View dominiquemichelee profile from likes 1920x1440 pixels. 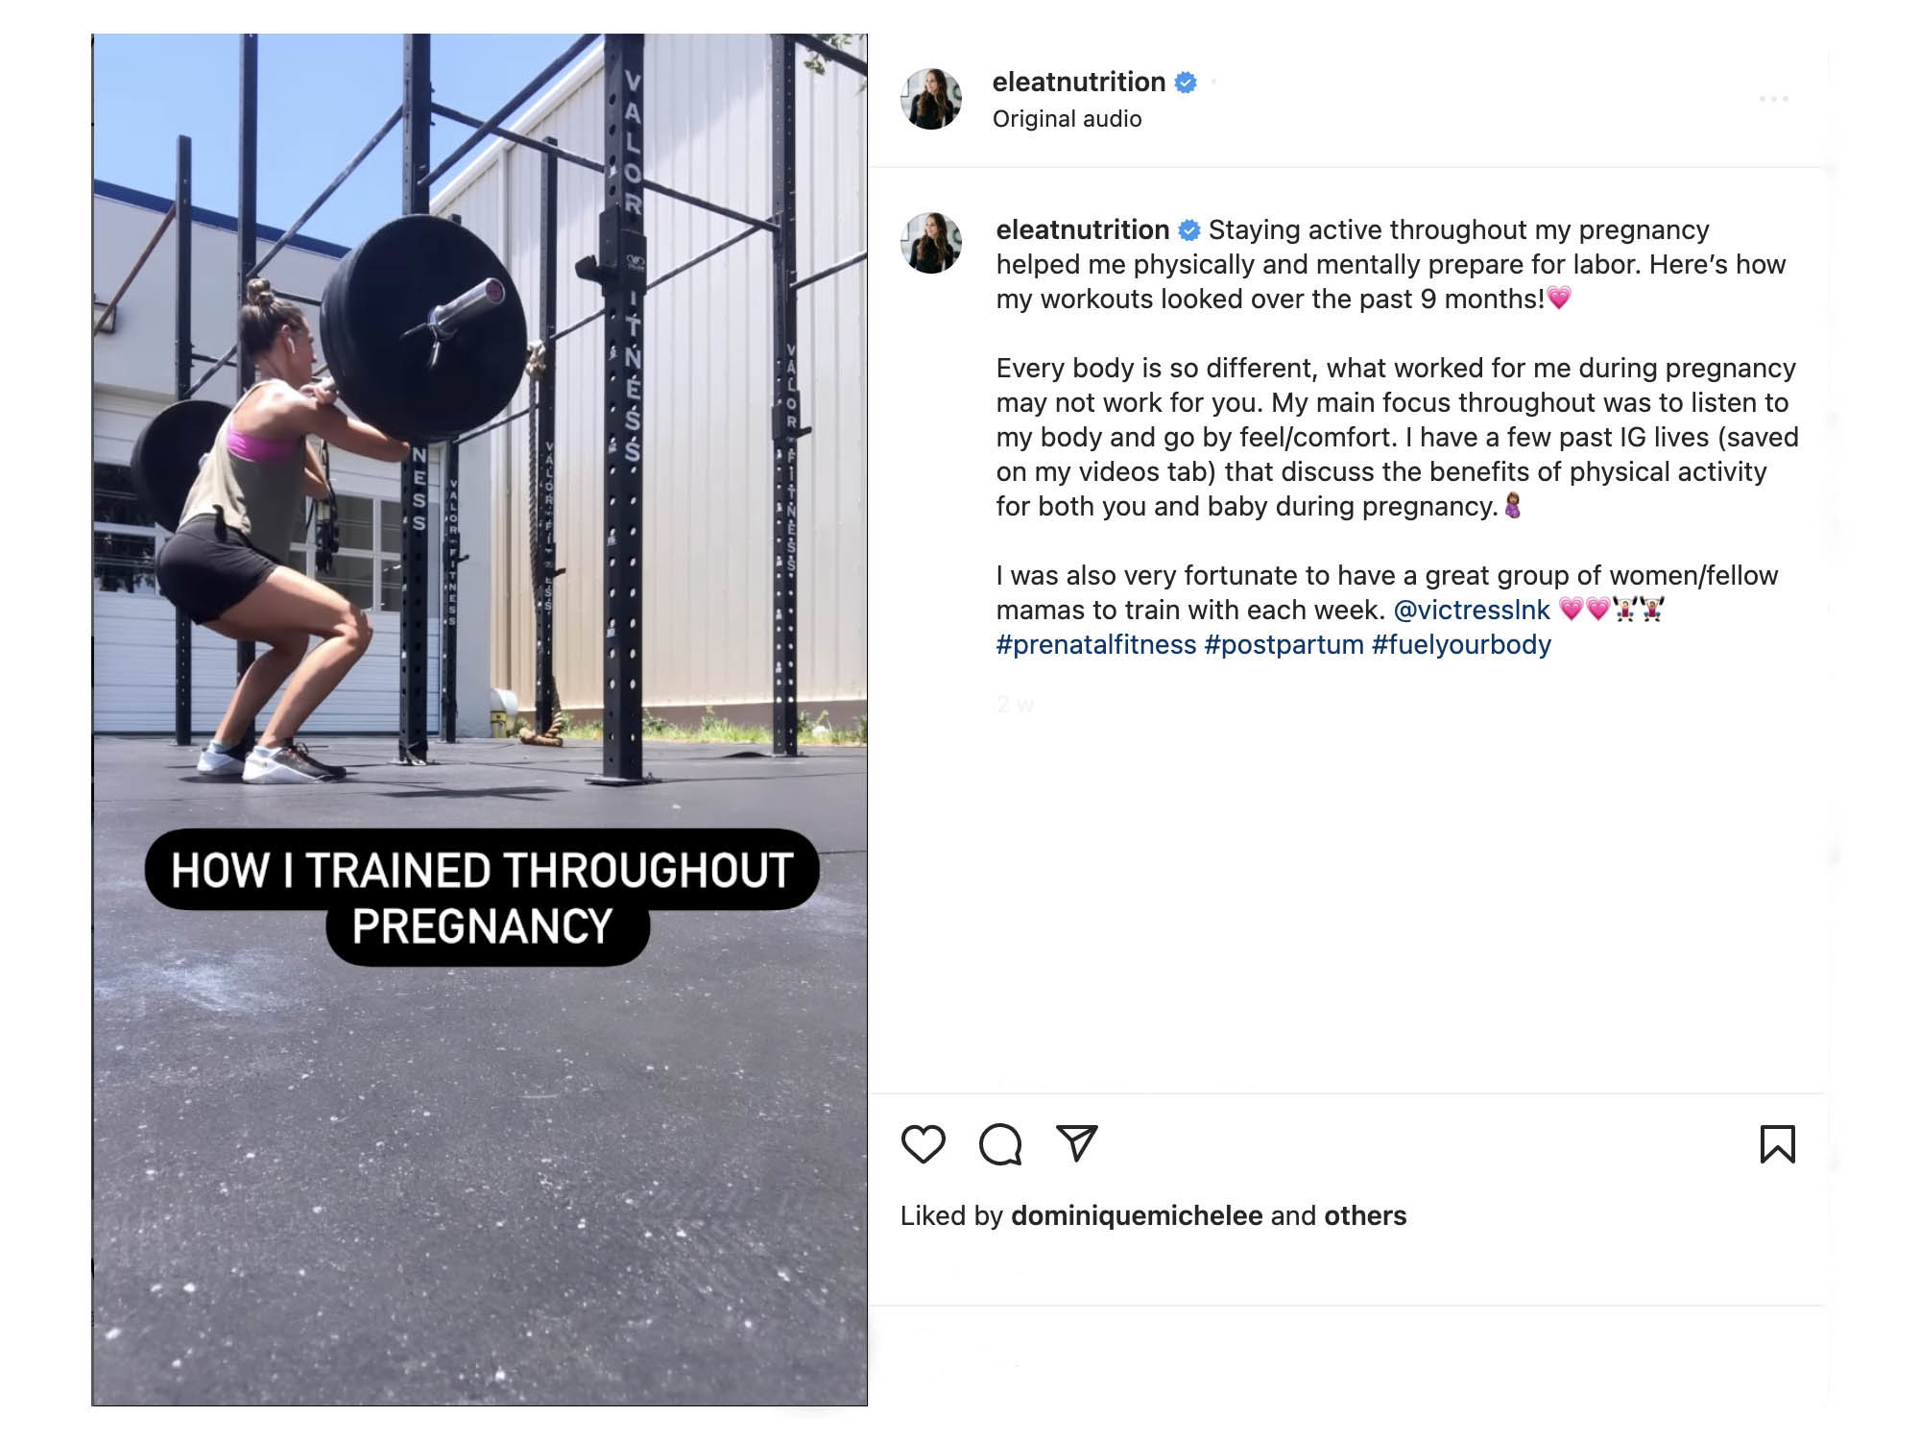pyautogui.click(x=1136, y=1216)
